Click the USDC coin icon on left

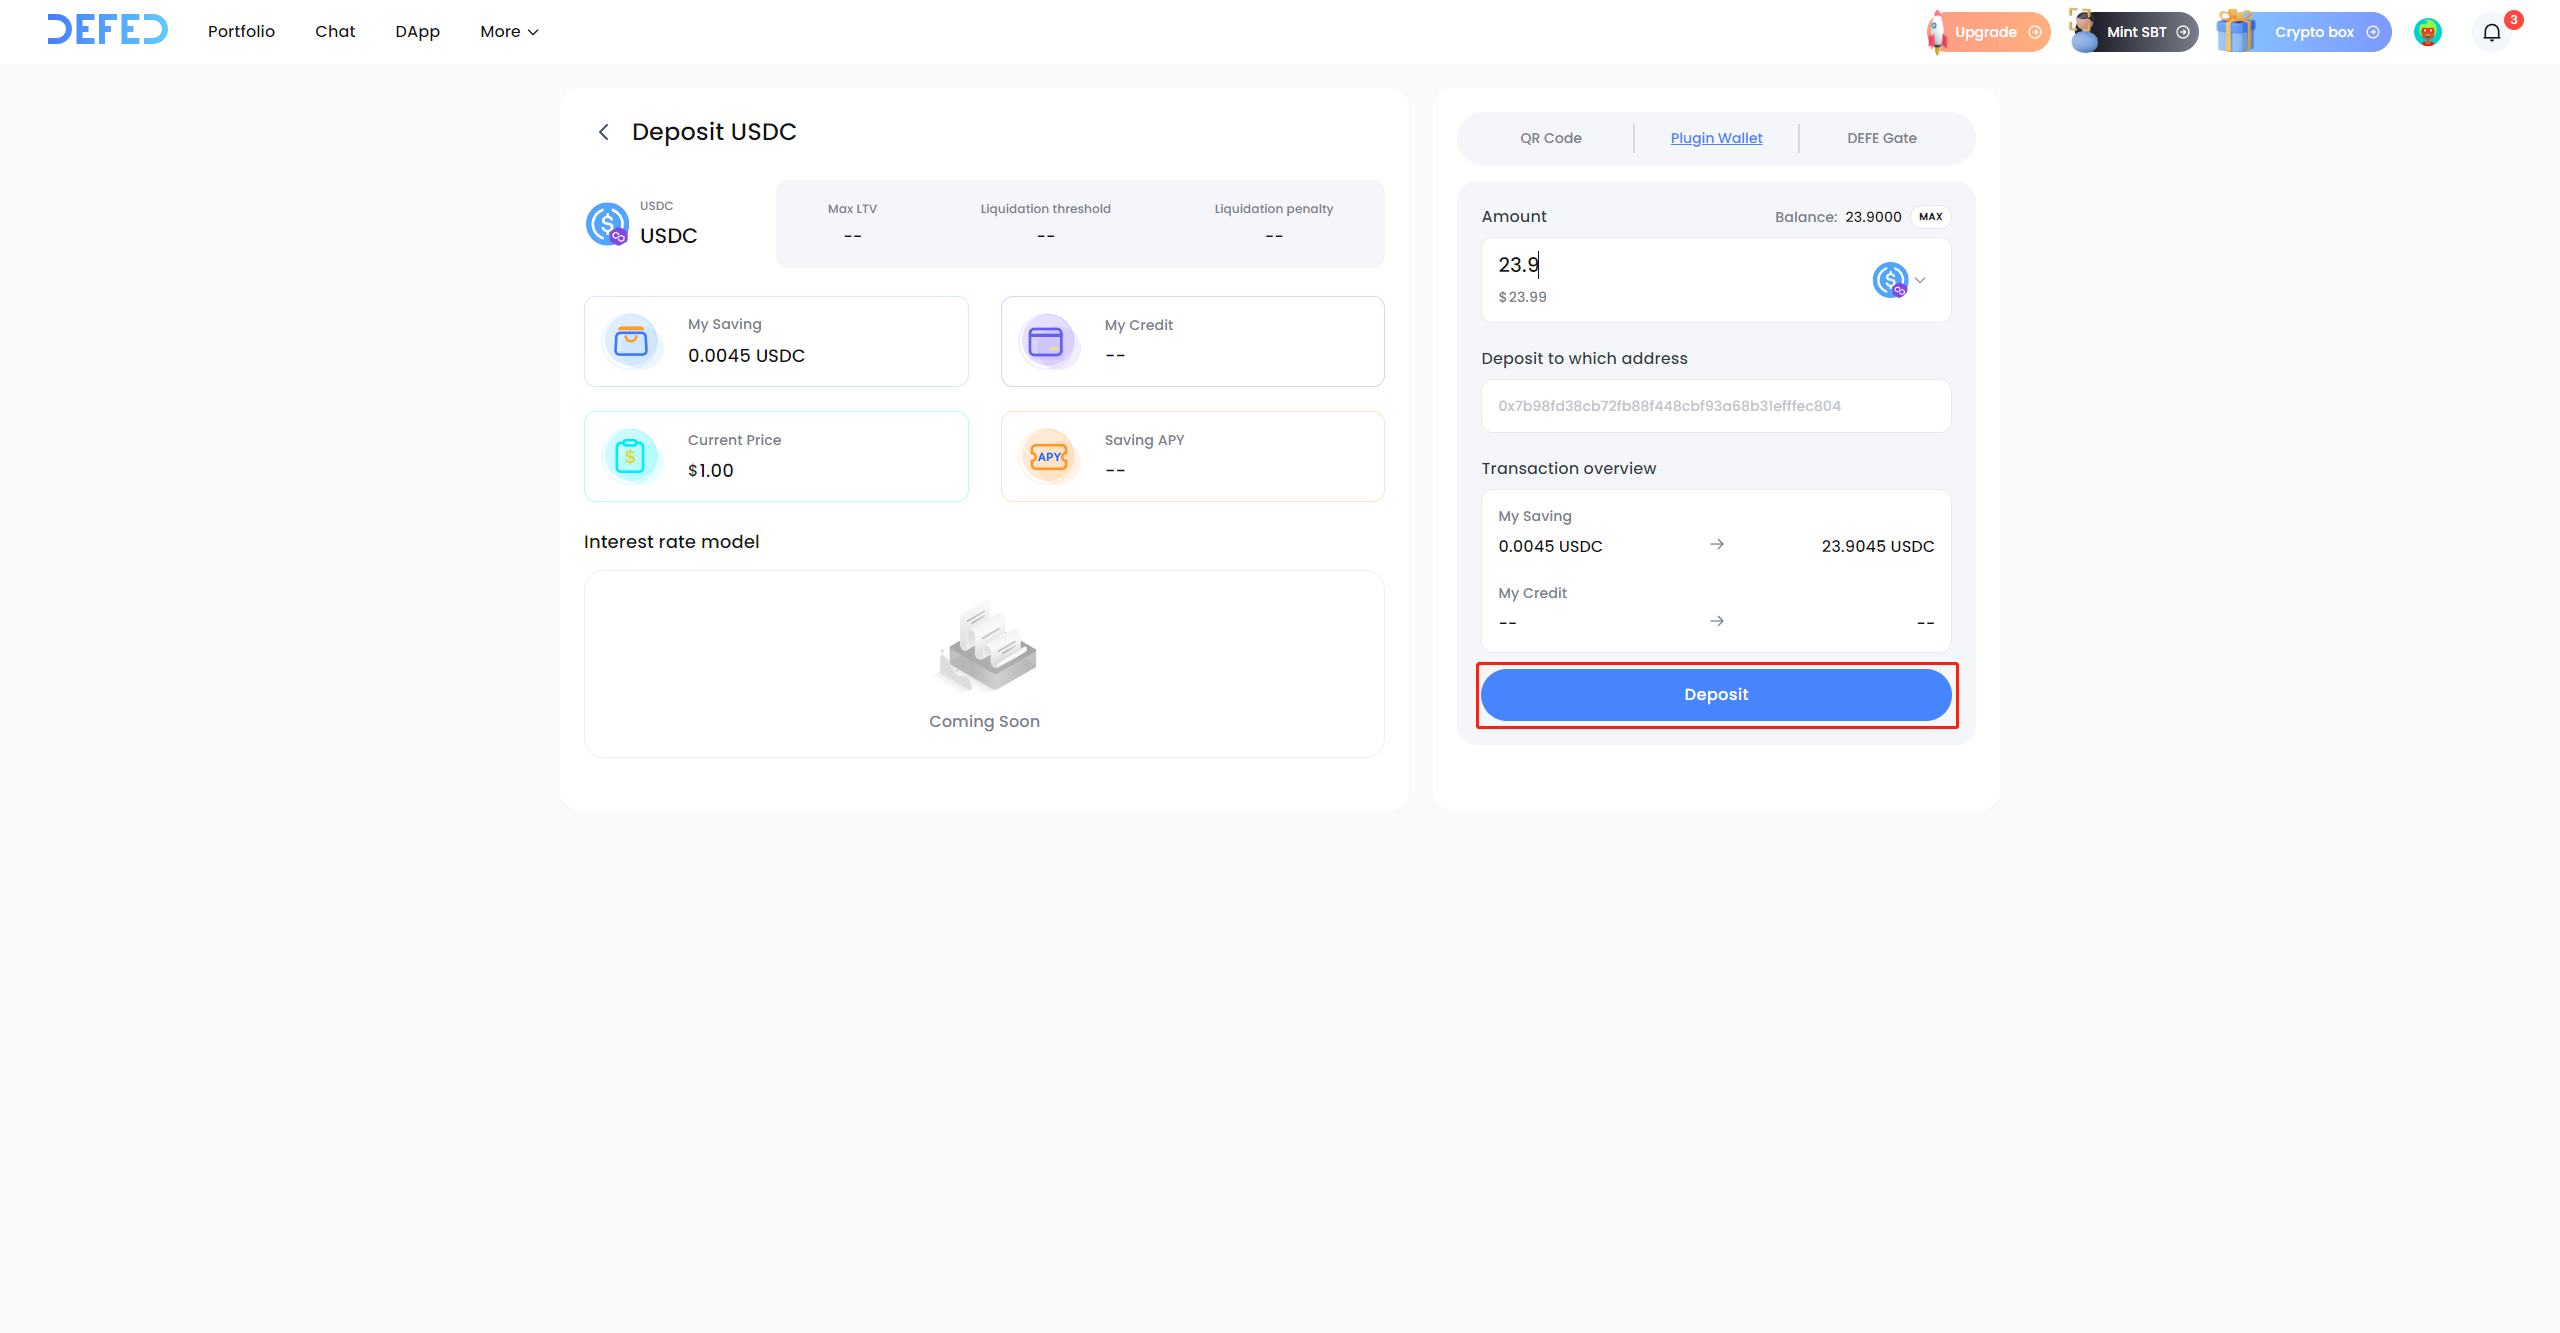[x=607, y=224]
